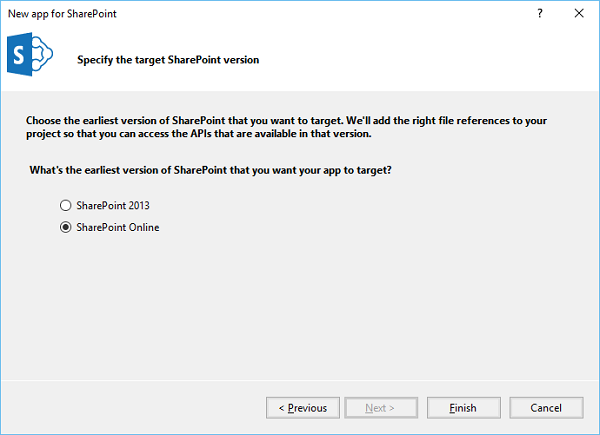600x435 pixels.
Task: Cancel the SharePoint app wizard
Action: click(x=546, y=408)
